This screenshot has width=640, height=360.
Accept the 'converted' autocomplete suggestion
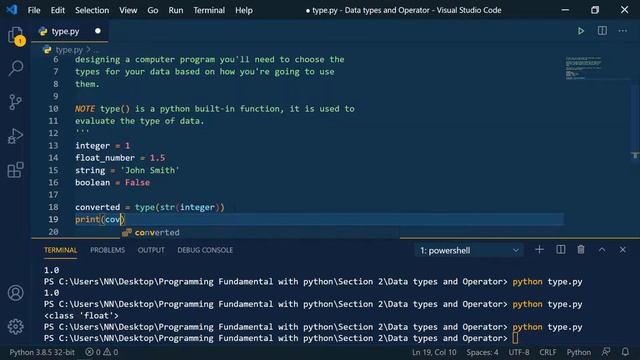(x=157, y=233)
